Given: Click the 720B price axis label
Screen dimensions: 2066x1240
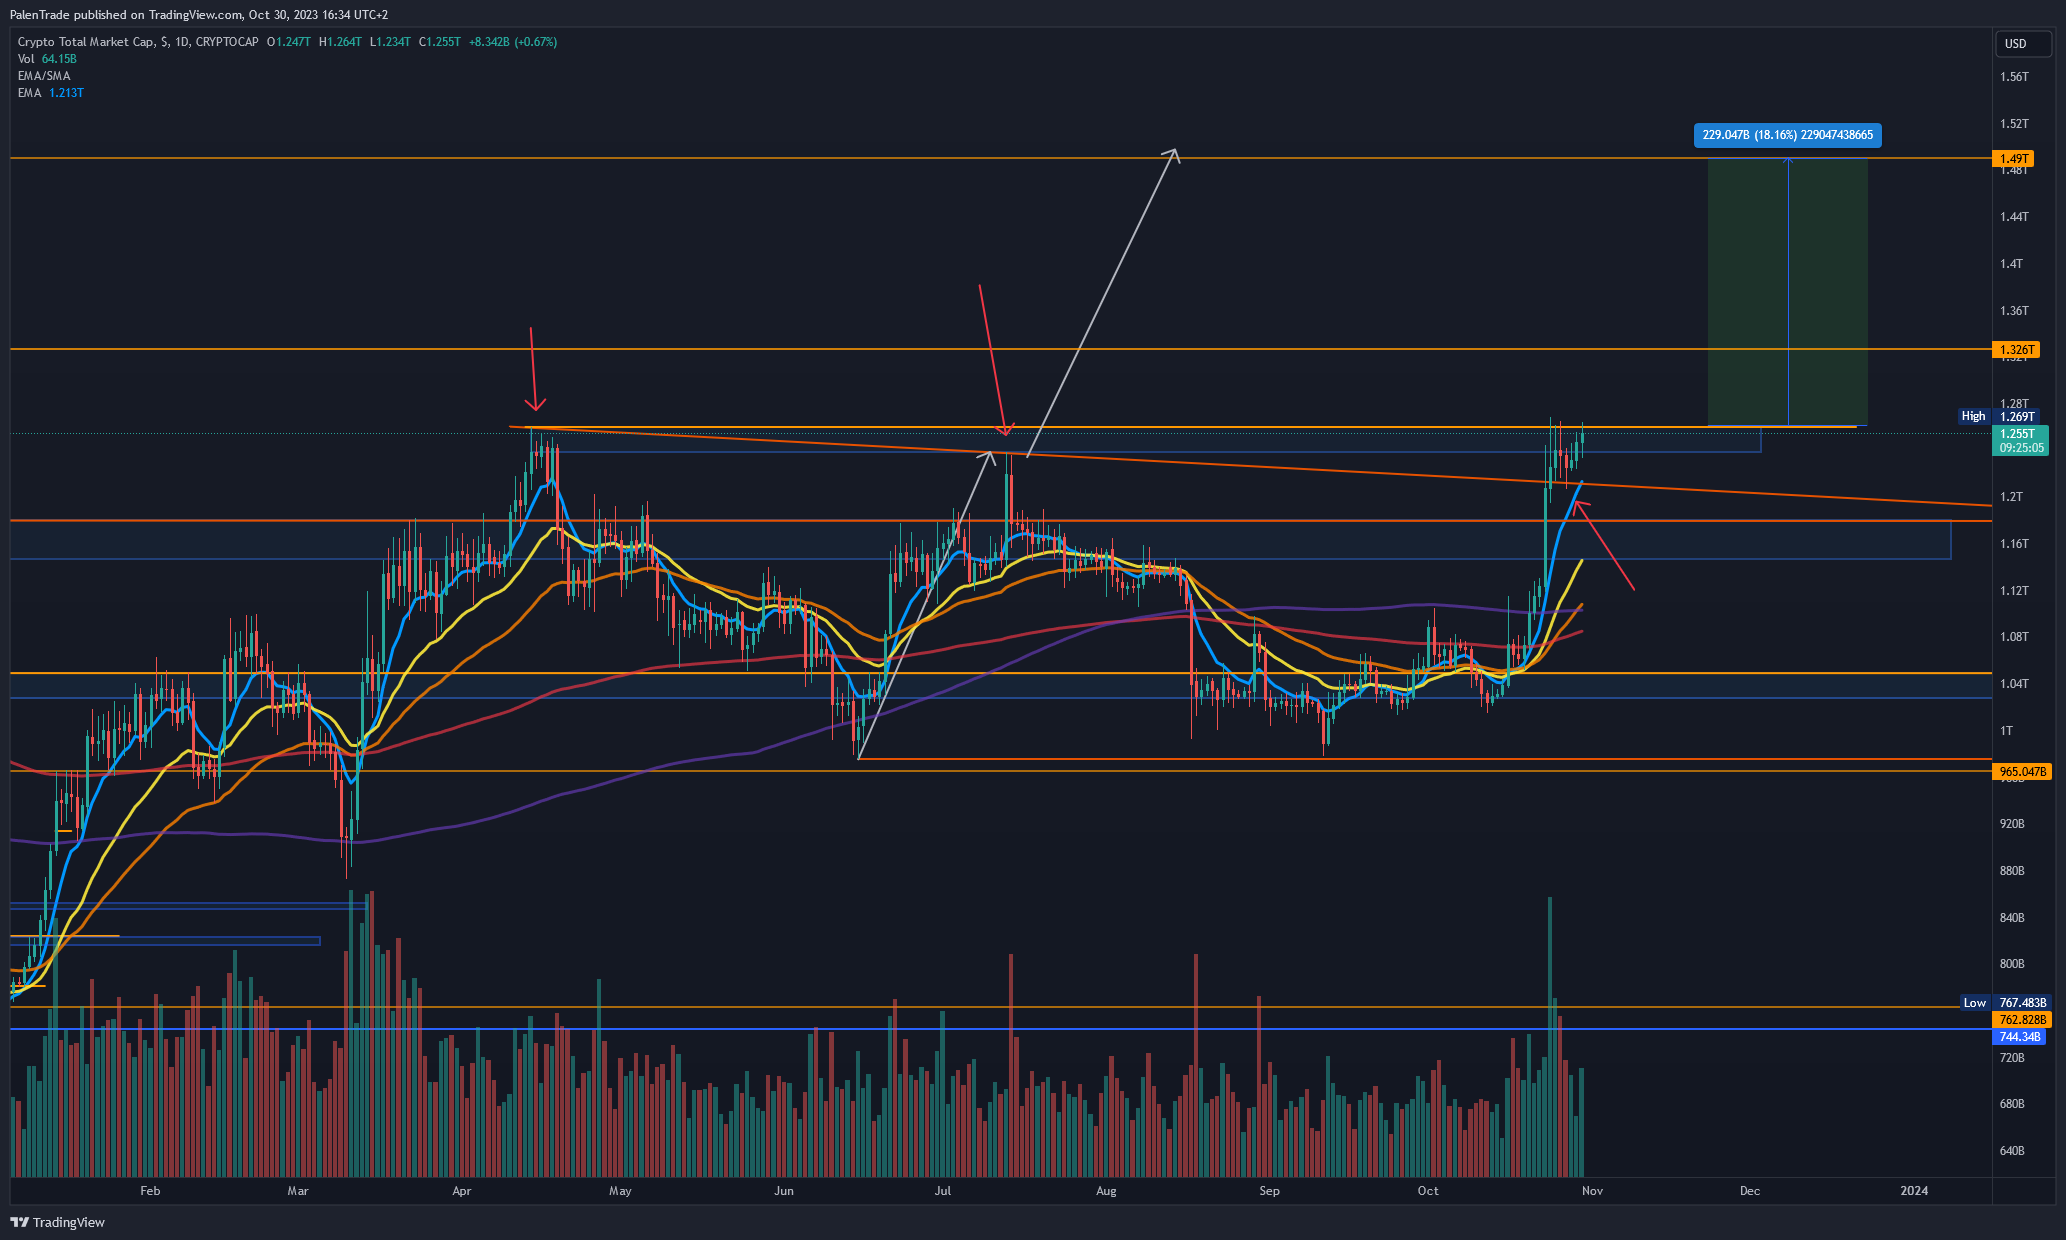Looking at the screenshot, I should pos(2012,1058).
